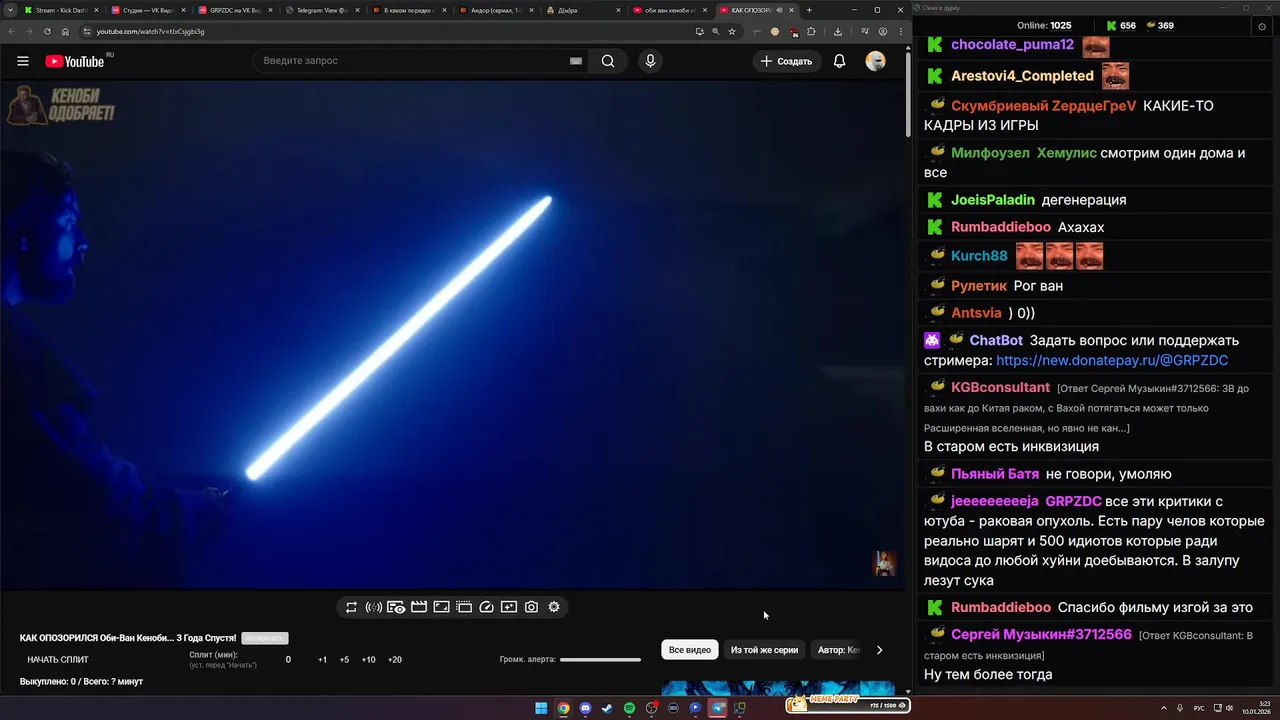Open the donatepay.ru link in the chat

pos(1112,360)
